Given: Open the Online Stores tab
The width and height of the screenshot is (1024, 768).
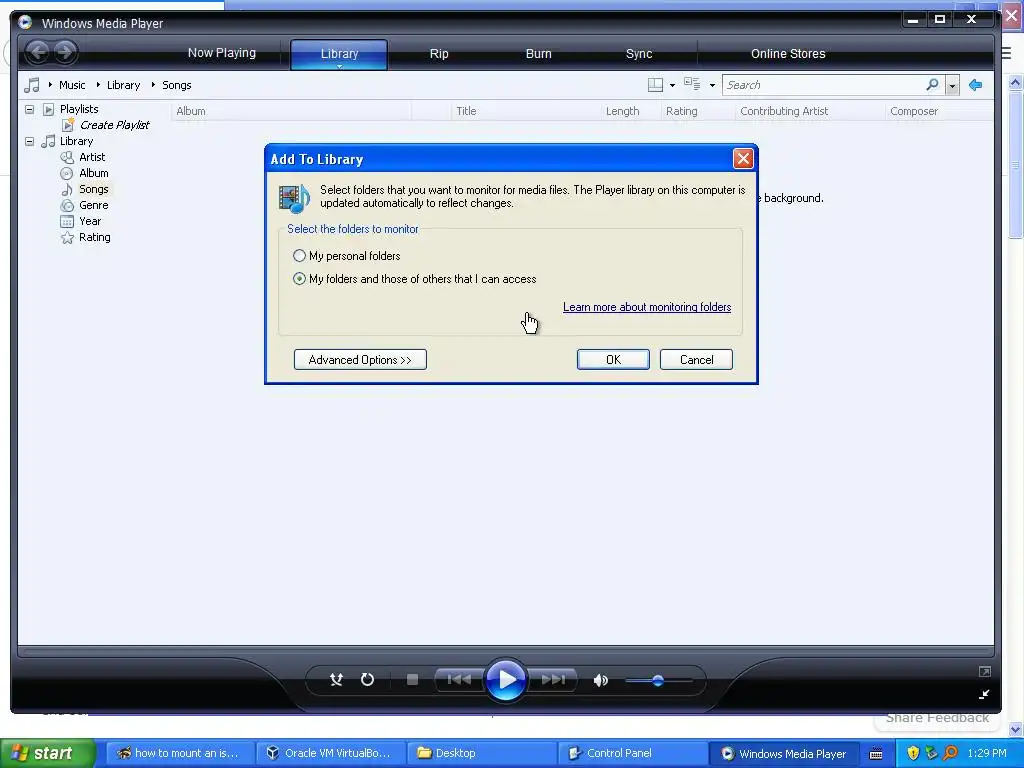Looking at the screenshot, I should 788,54.
